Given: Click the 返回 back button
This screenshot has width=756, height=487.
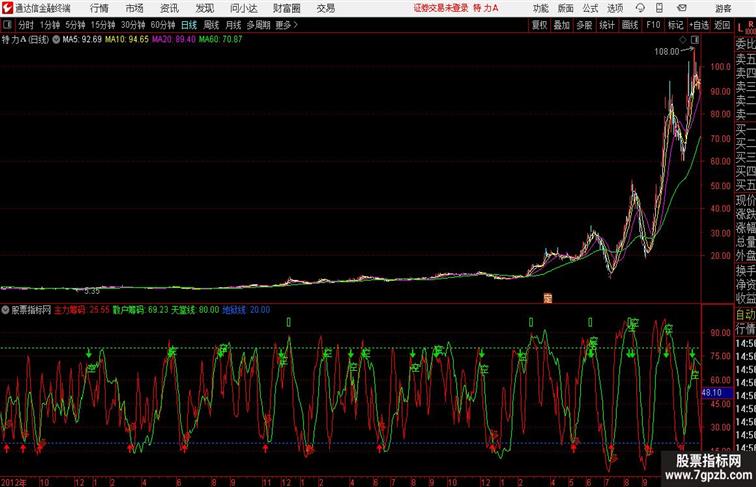Looking at the screenshot, I should pos(722,25).
